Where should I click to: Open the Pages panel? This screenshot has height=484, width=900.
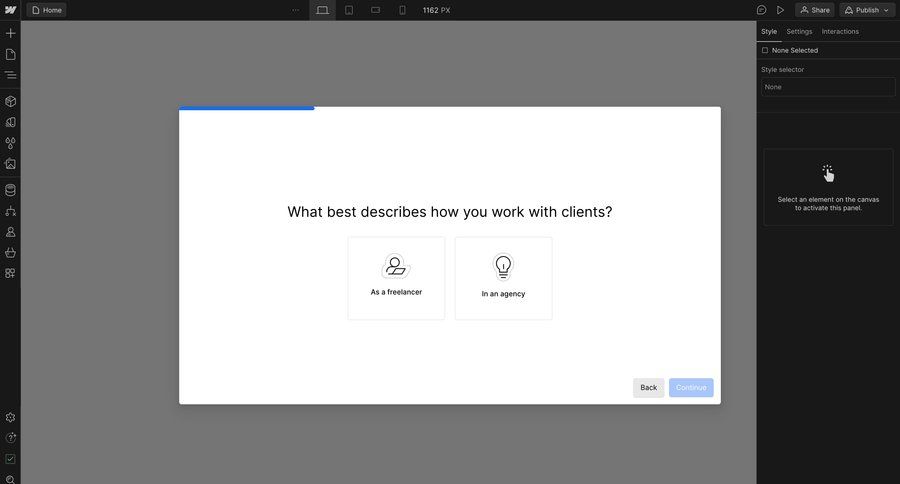(x=10, y=55)
